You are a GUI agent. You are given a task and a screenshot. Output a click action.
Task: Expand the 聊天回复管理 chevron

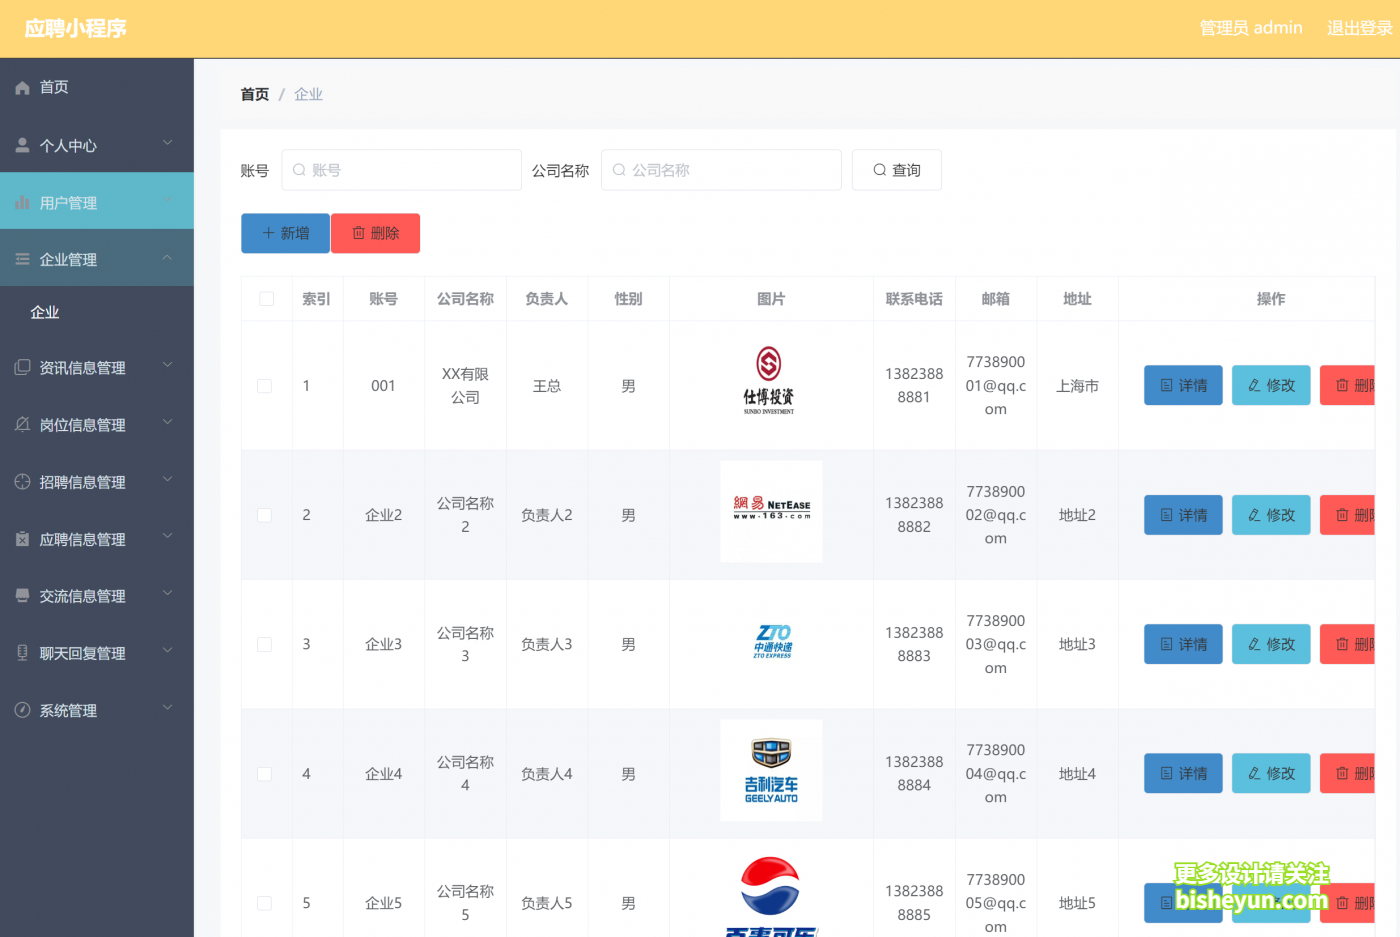tap(168, 650)
